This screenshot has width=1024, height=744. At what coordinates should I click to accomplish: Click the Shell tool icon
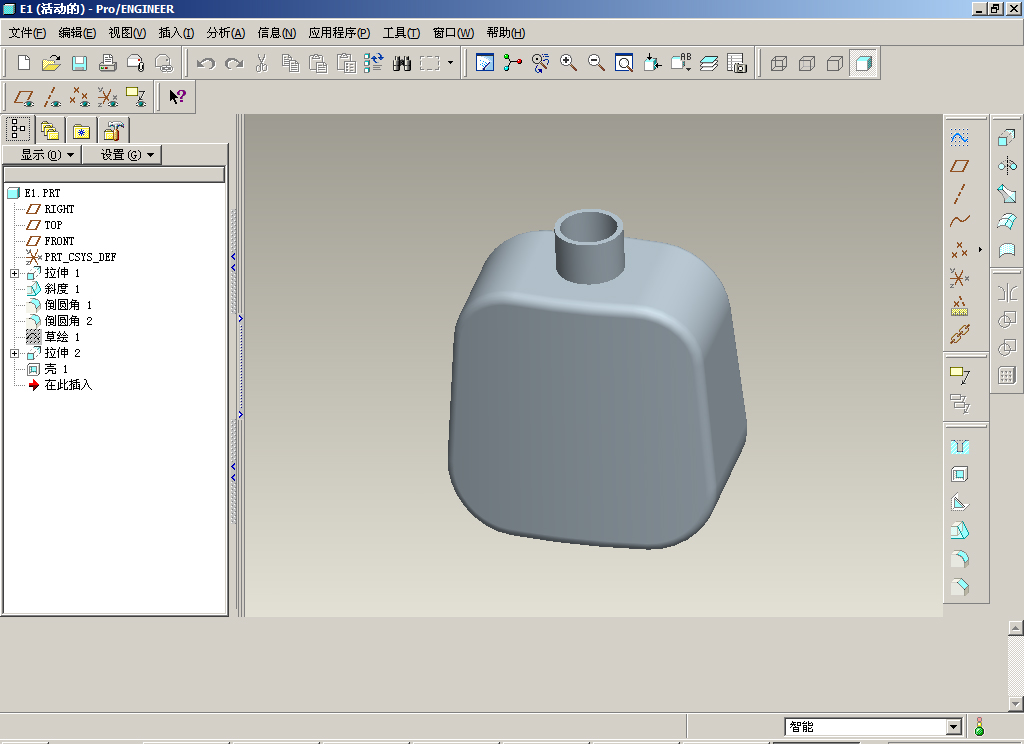[x=960, y=475]
